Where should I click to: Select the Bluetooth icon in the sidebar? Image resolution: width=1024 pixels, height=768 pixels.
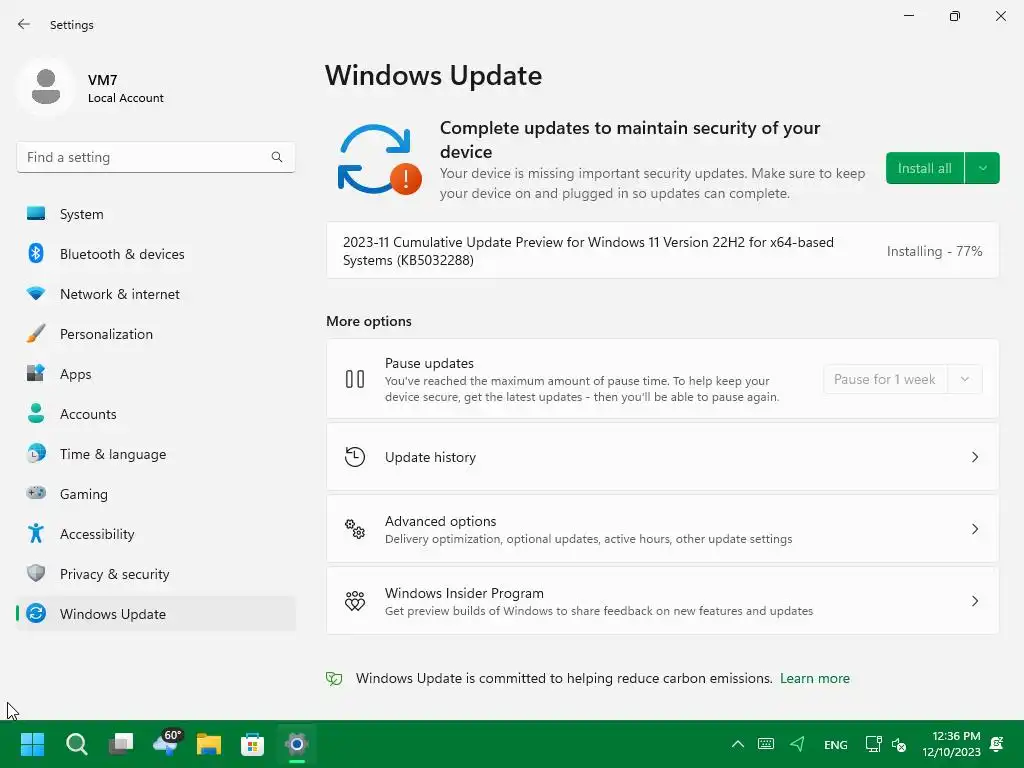[36, 253]
